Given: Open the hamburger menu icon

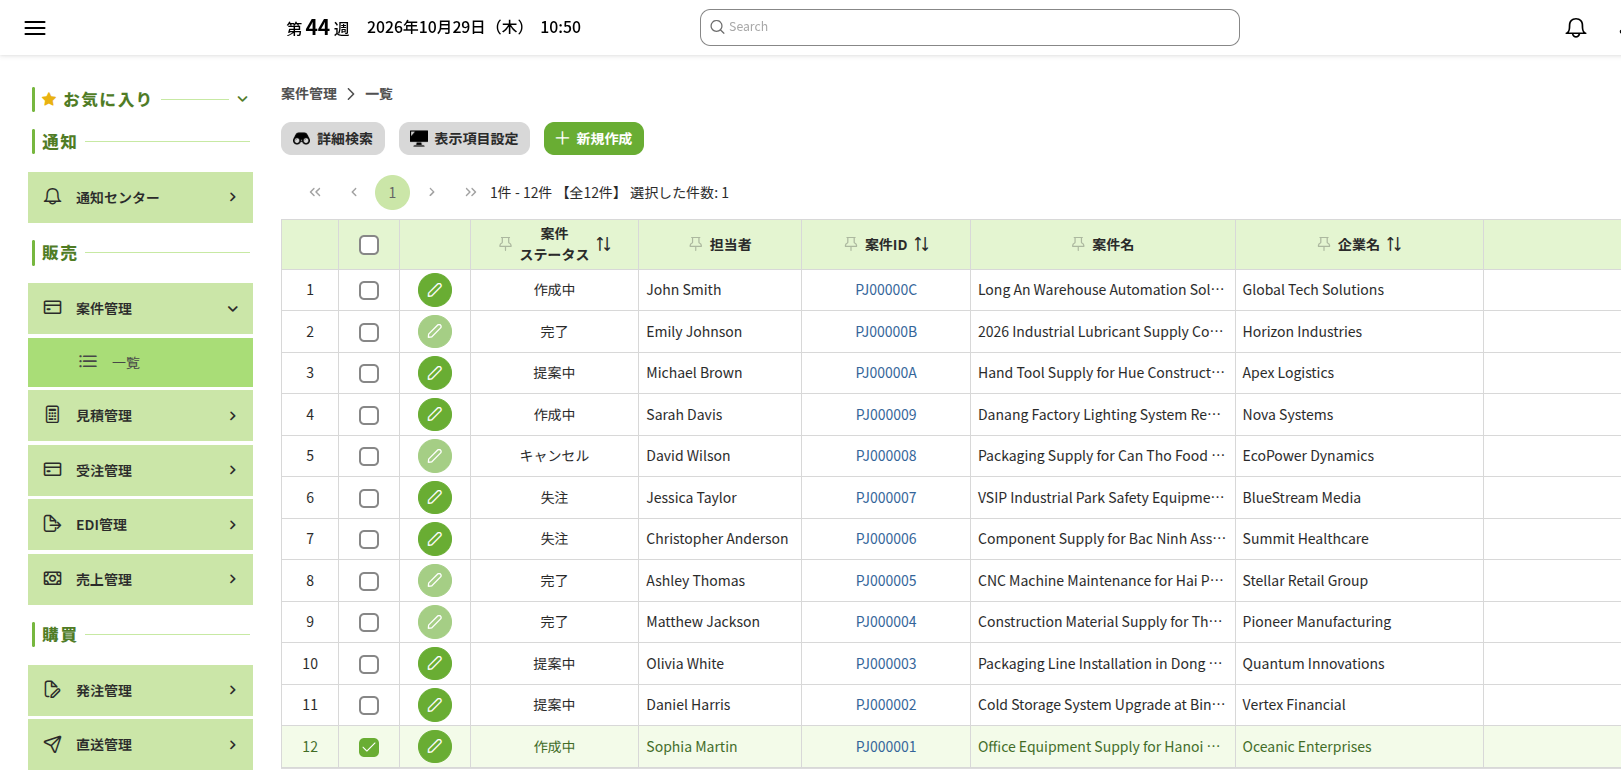Looking at the screenshot, I should [x=35, y=28].
